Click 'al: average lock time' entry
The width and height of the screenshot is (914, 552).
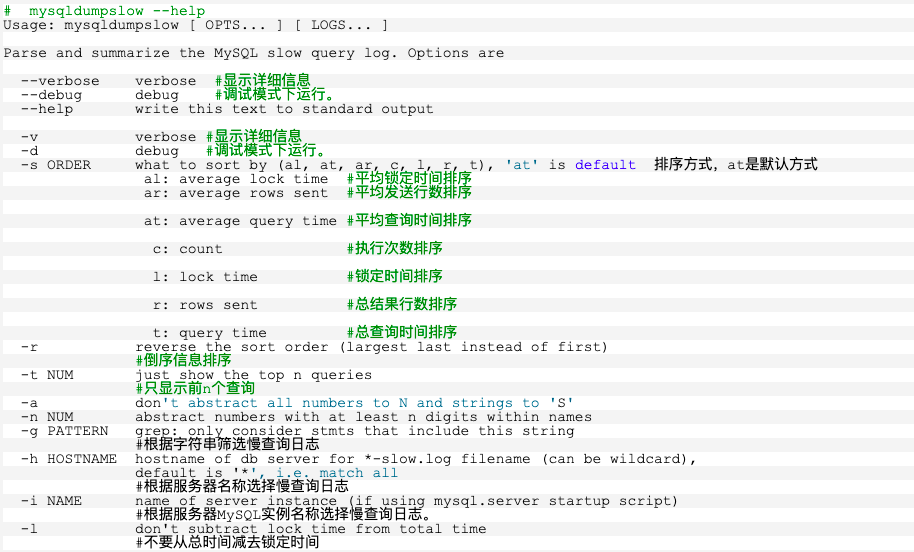pos(236,179)
